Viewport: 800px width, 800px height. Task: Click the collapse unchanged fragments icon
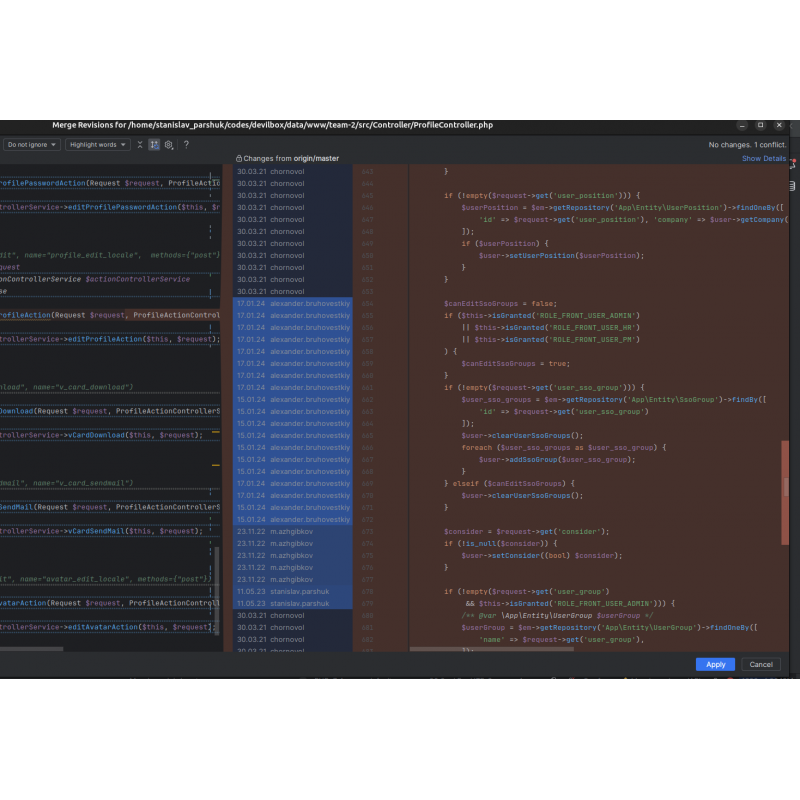tap(140, 145)
